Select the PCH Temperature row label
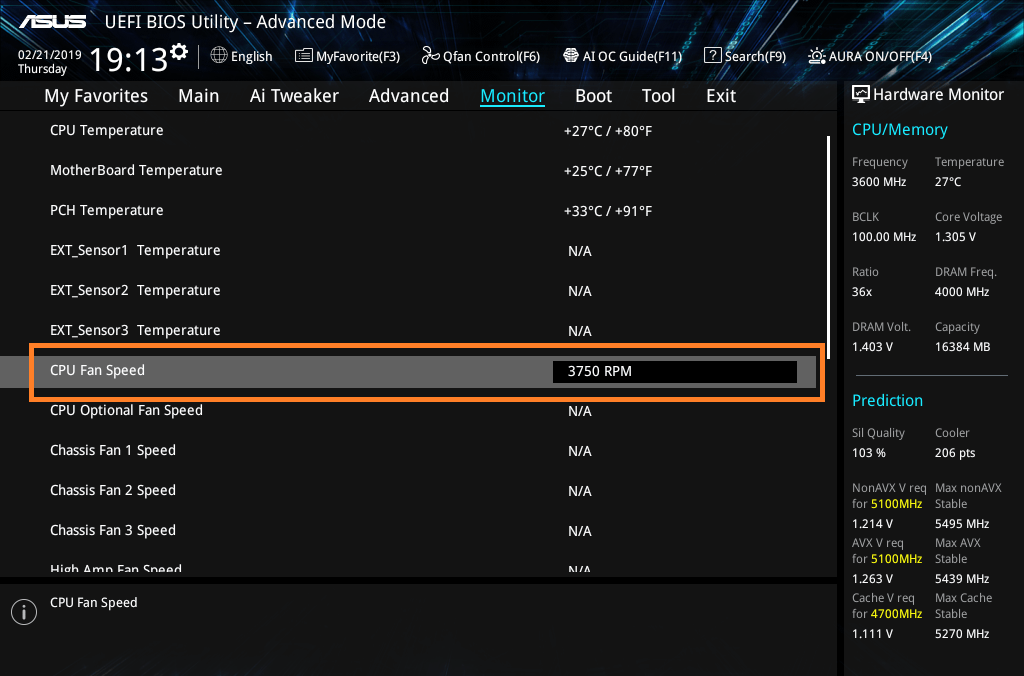The height and width of the screenshot is (676, 1024). [107, 210]
